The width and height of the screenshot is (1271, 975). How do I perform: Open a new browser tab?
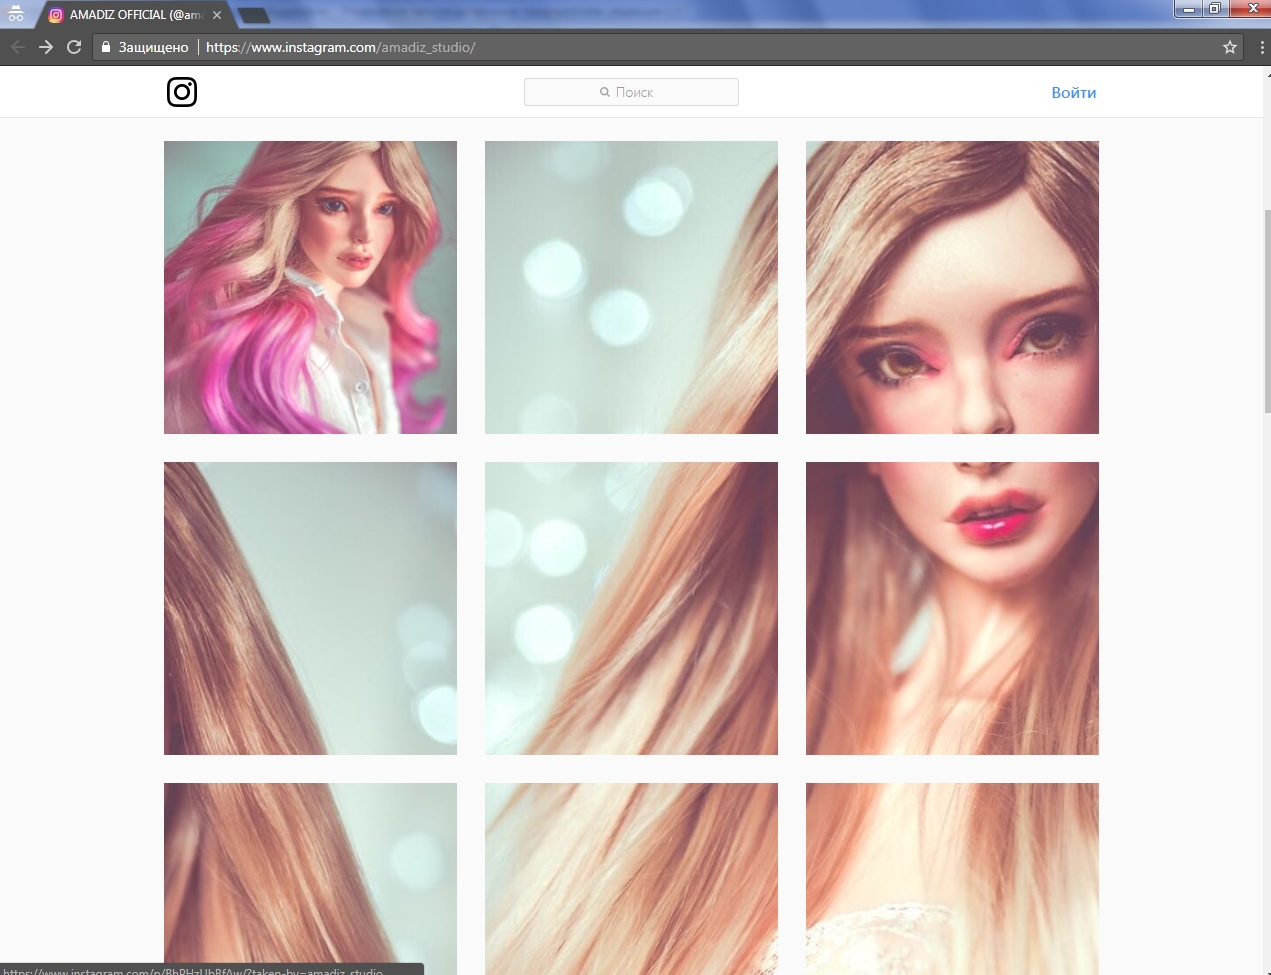[254, 15]
